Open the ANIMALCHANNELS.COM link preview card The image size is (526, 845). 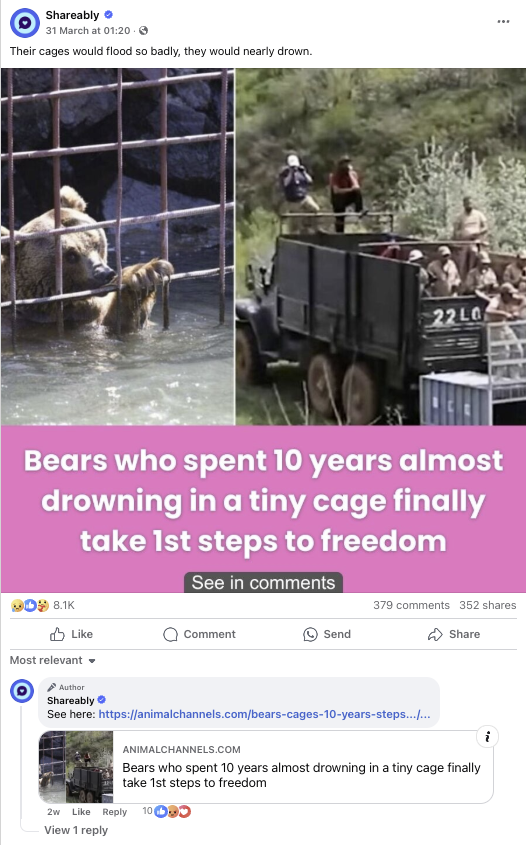(266, 767)
